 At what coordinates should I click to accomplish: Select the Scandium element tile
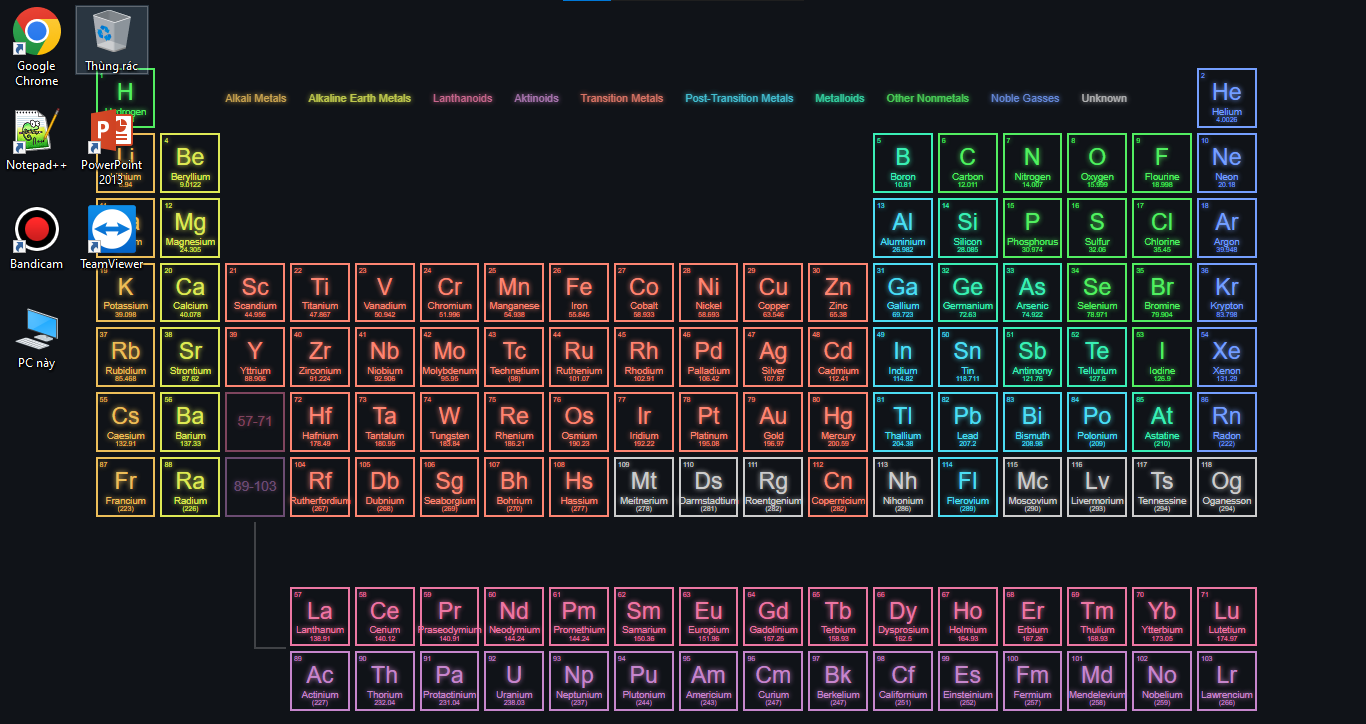pyautogui.click(x=255, y=292)
